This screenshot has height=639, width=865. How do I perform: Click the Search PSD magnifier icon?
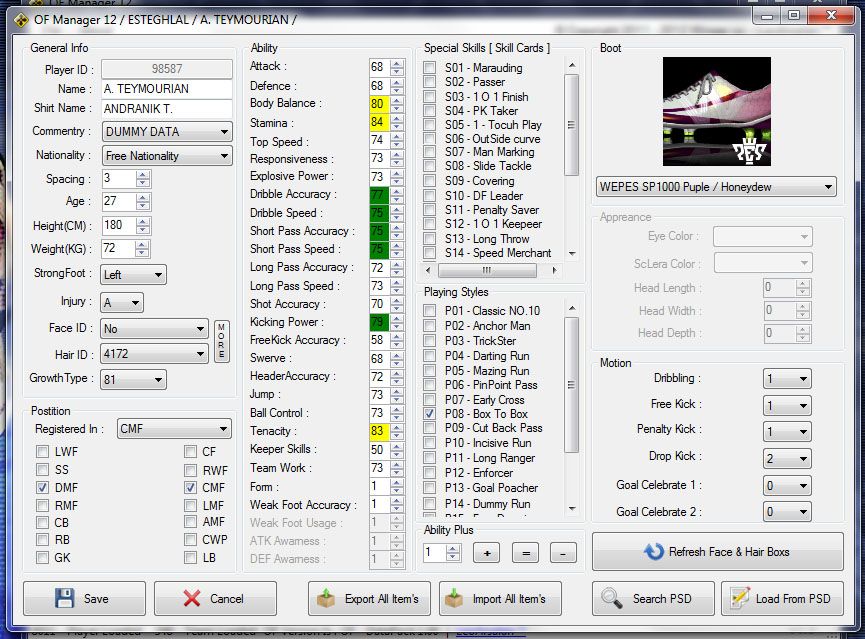click(611, 598)
